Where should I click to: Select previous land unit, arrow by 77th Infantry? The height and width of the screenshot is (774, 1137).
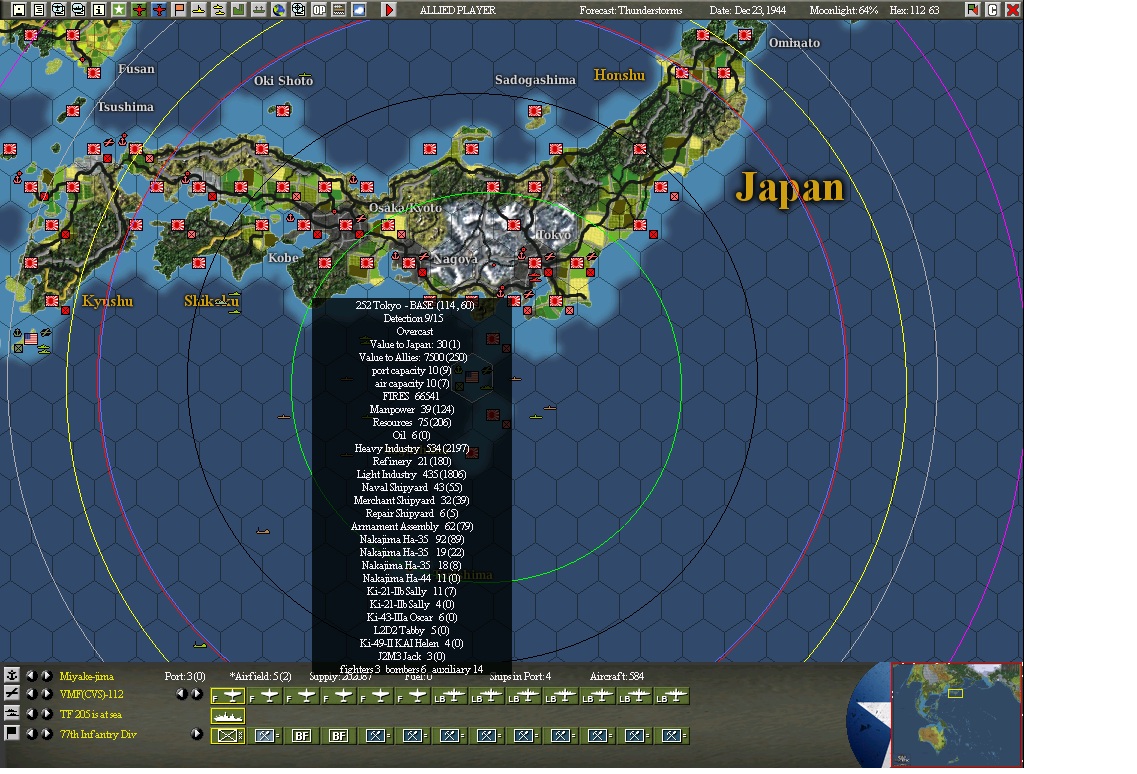click(31, 734)
